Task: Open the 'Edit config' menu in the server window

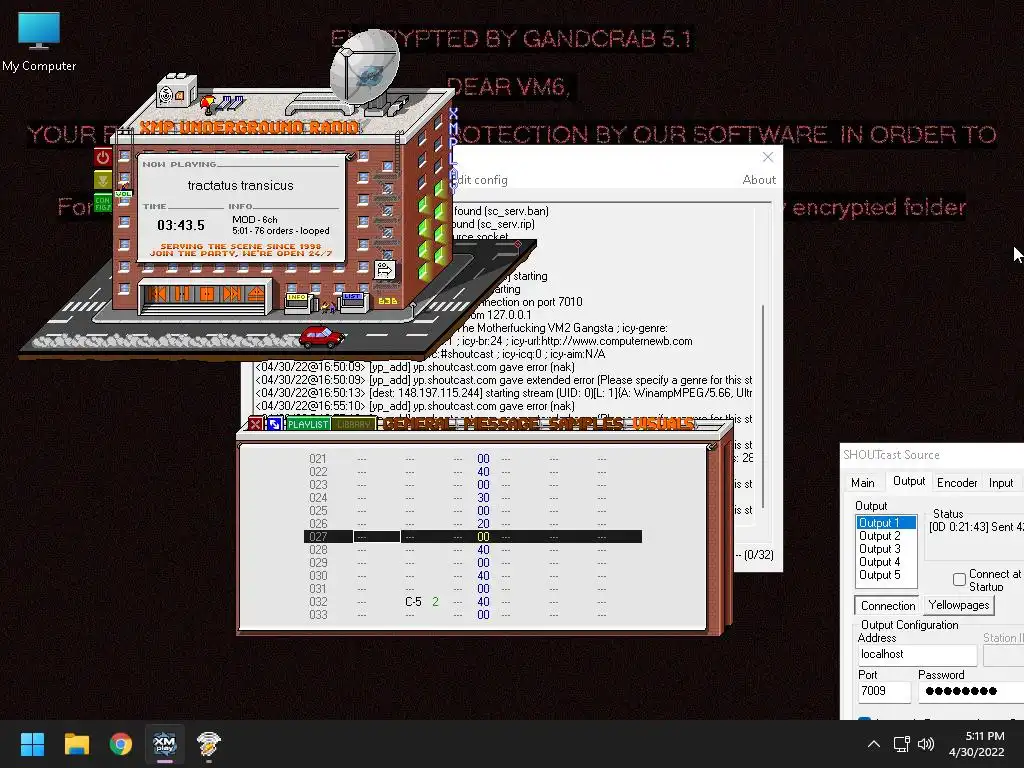Action: click(481, 180)
